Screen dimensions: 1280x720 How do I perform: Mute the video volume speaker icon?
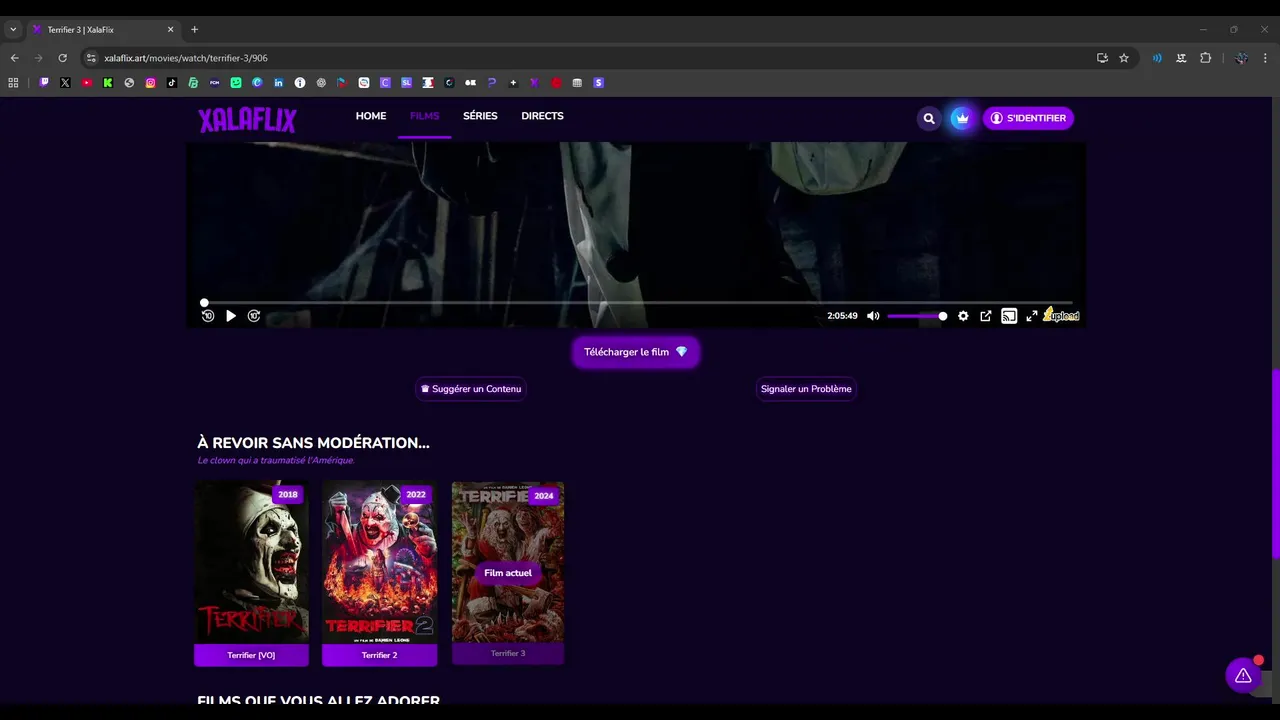[x=873, y=316]
